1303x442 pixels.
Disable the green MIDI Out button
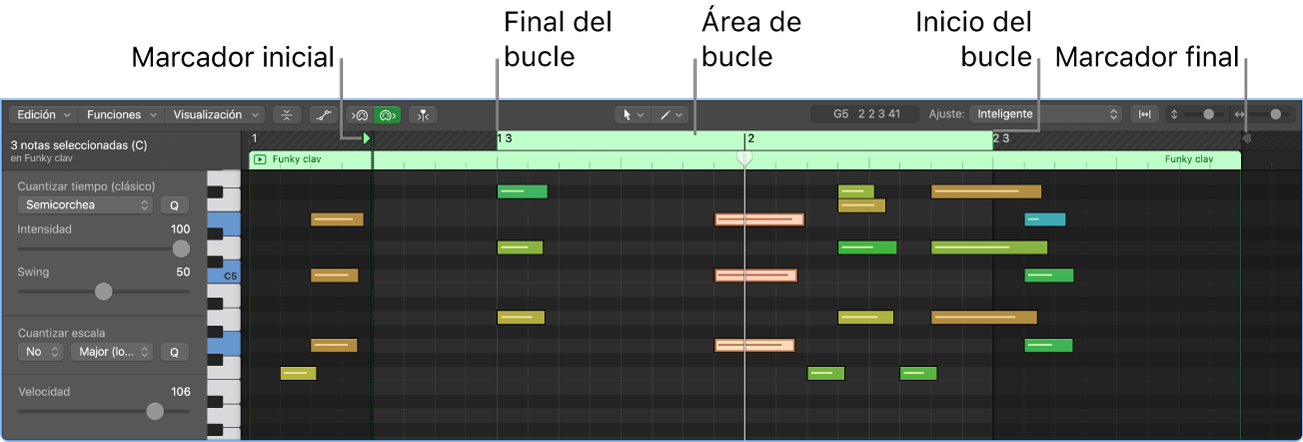click(387, 115)
